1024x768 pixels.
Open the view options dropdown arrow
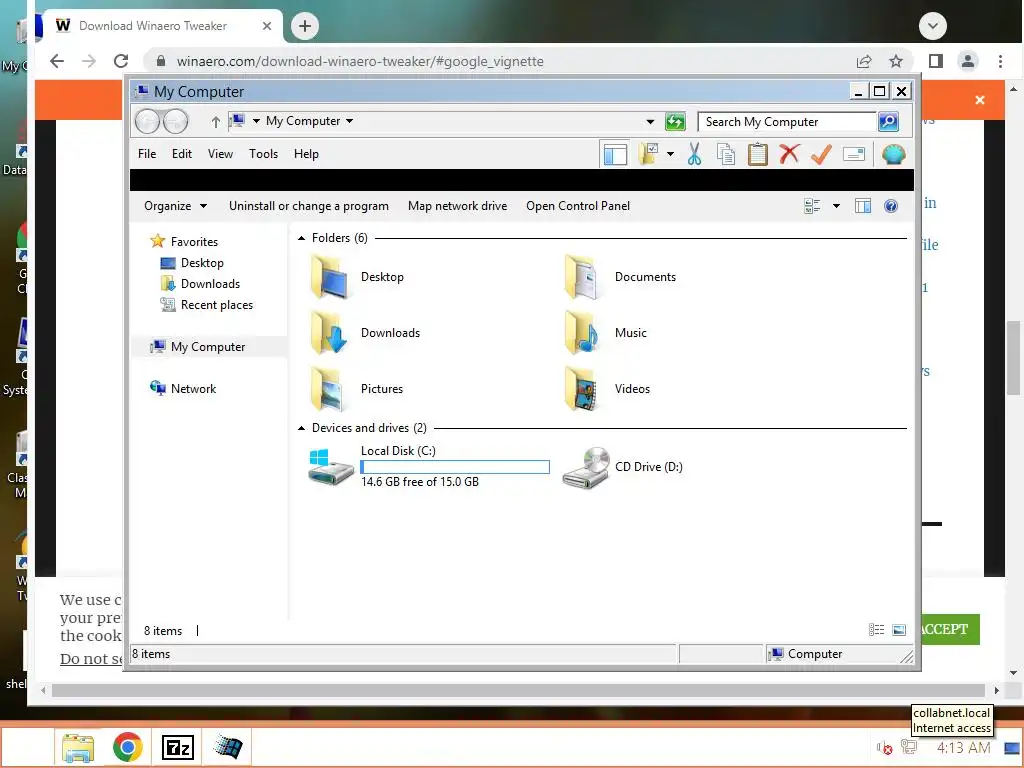836,206
